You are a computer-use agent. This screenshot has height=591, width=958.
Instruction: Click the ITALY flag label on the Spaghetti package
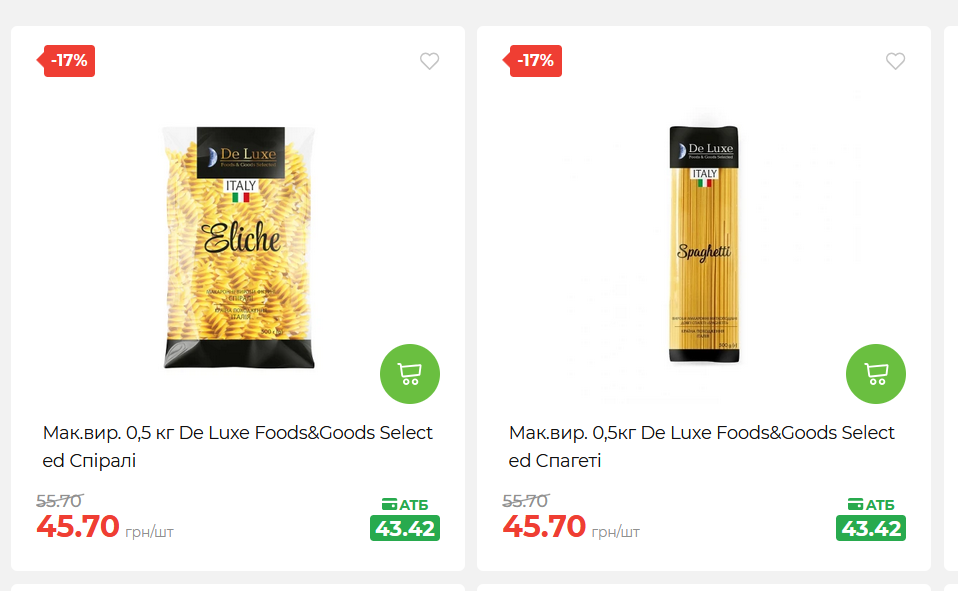pyautogui.click(x=704, y=177)
